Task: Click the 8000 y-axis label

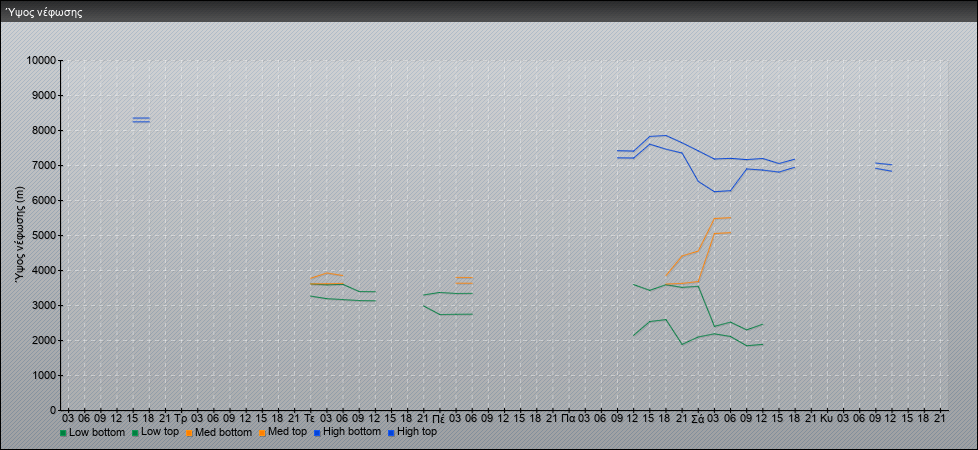Action: point(43,130)
